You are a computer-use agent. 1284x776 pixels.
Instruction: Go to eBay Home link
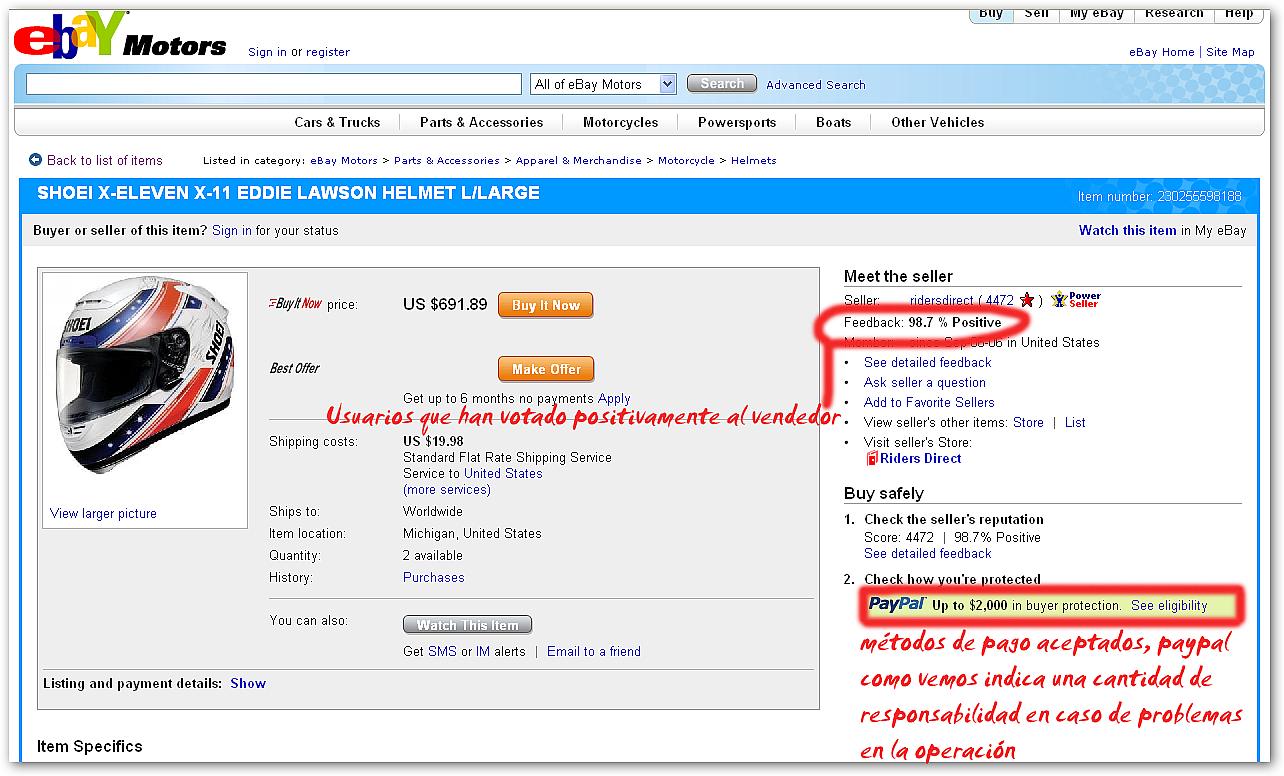(1162, 52)
